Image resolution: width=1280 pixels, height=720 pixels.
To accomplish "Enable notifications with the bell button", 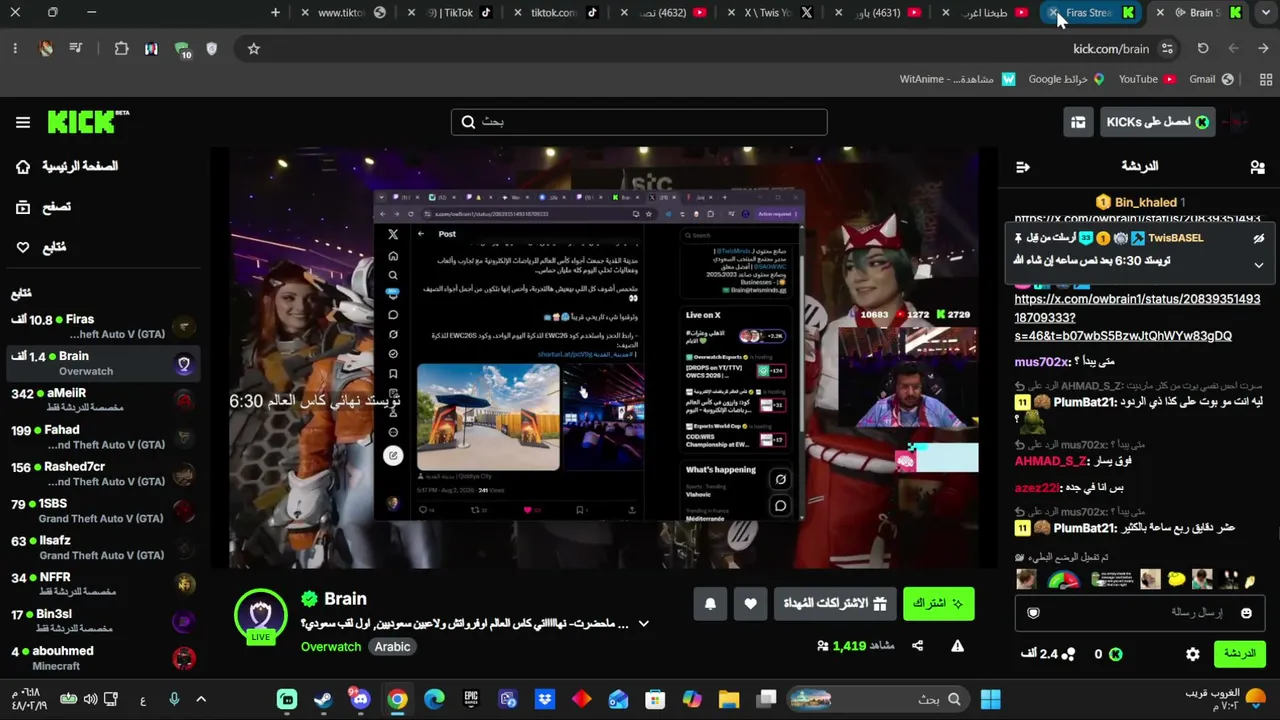I will 710,604.
